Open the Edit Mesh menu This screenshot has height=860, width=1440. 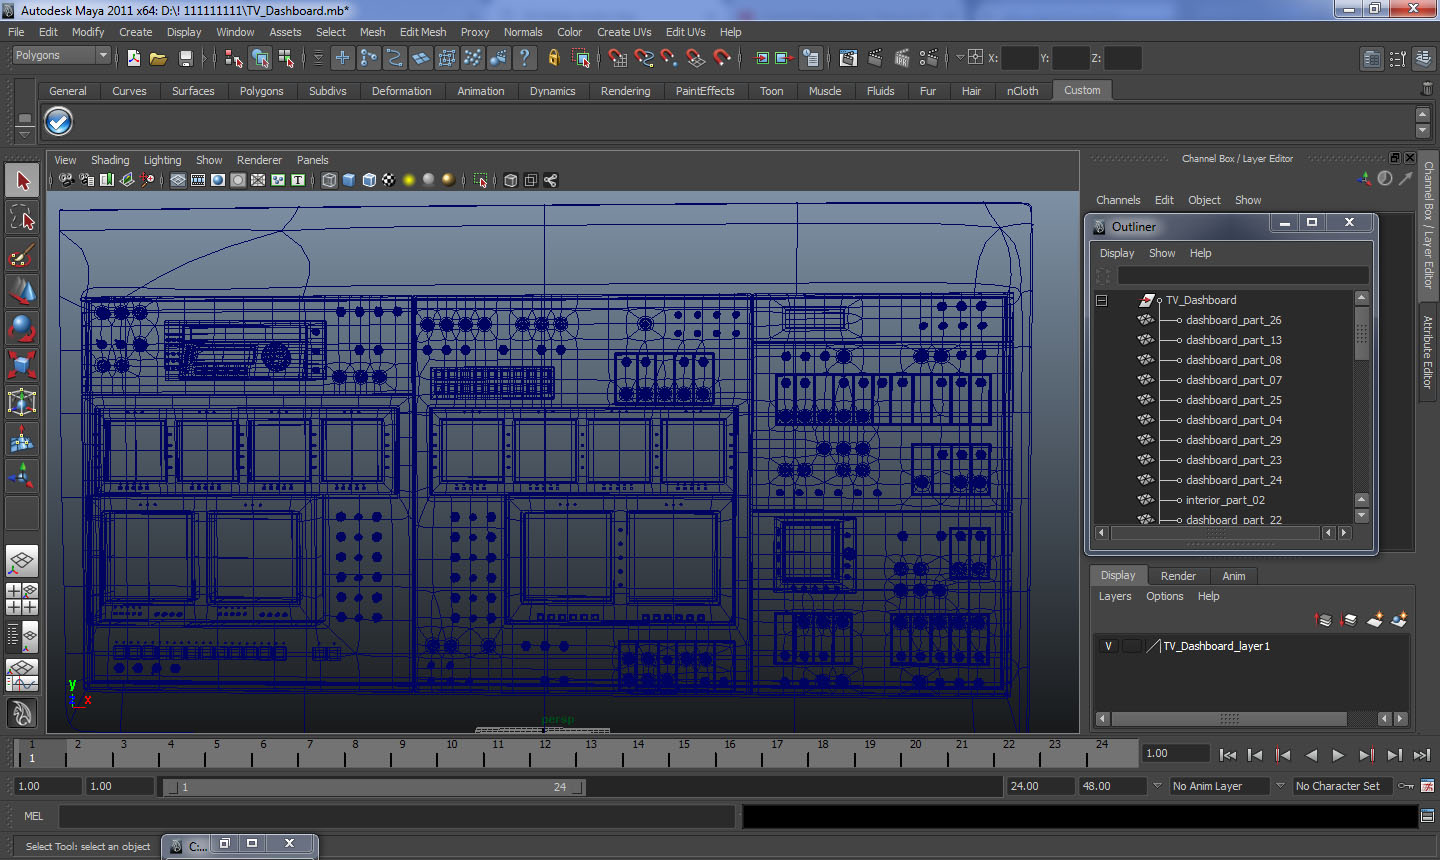coord(423,32)
